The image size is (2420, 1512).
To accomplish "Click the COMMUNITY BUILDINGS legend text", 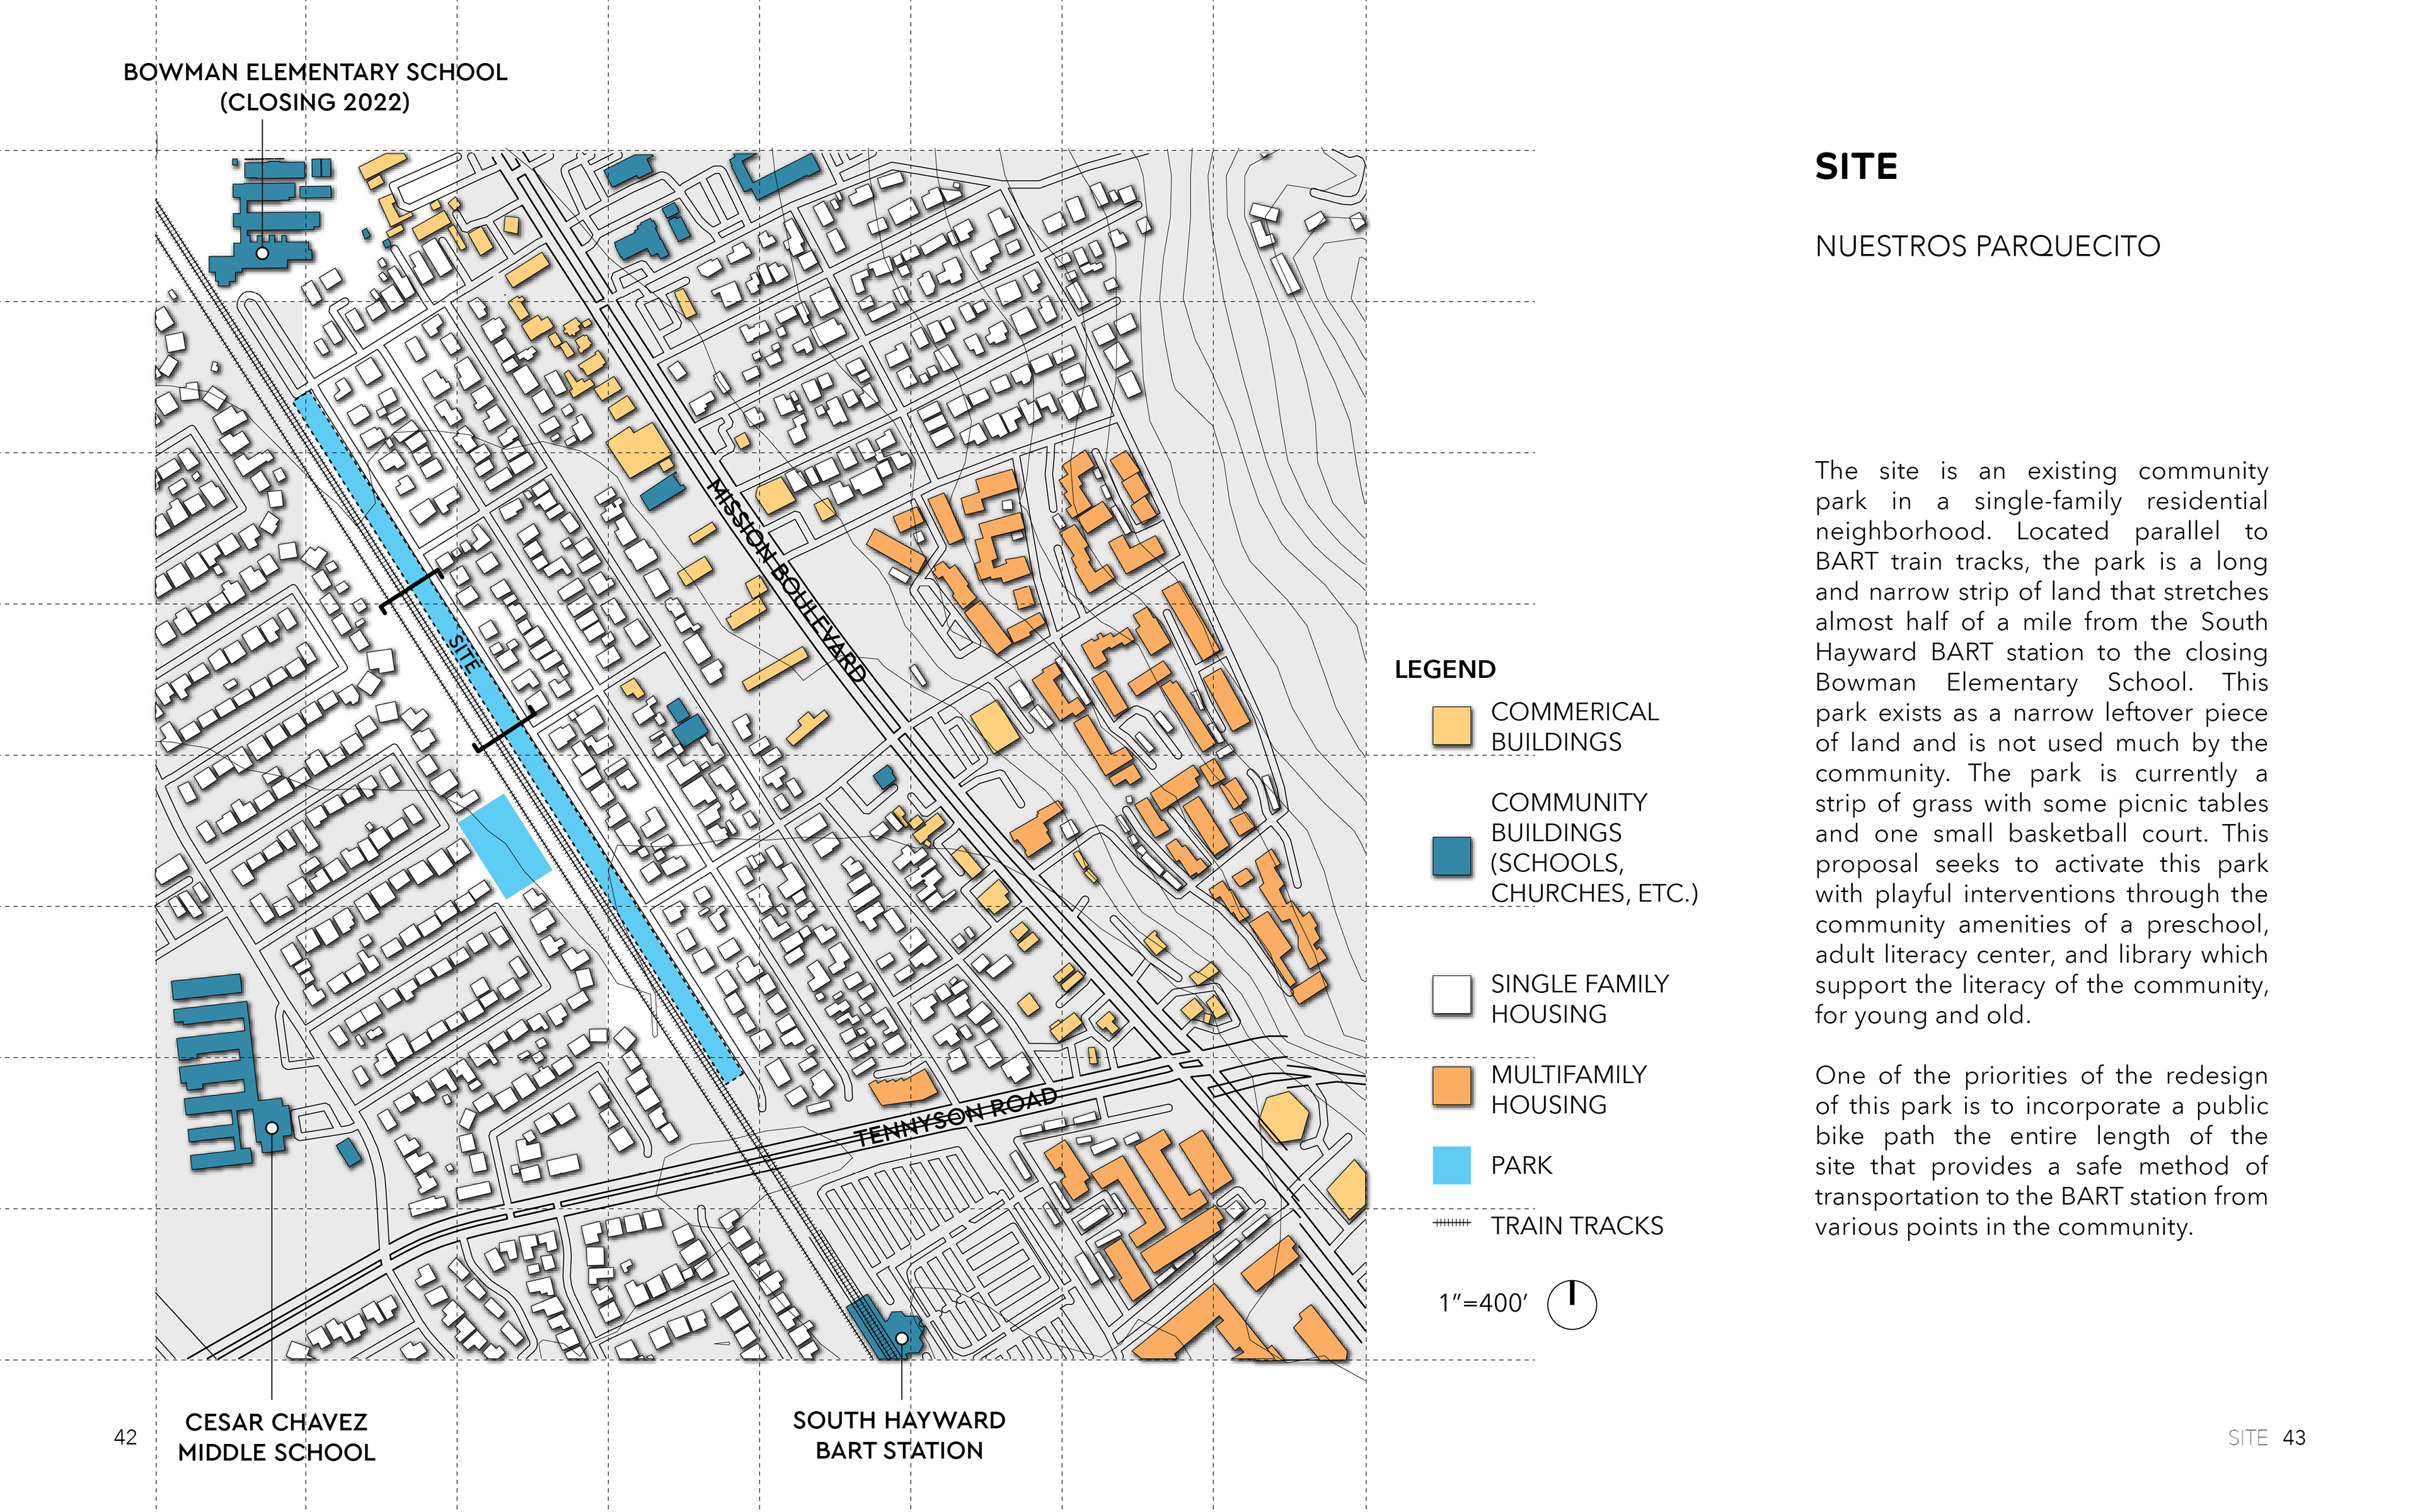I will [x=1594, y=847].
